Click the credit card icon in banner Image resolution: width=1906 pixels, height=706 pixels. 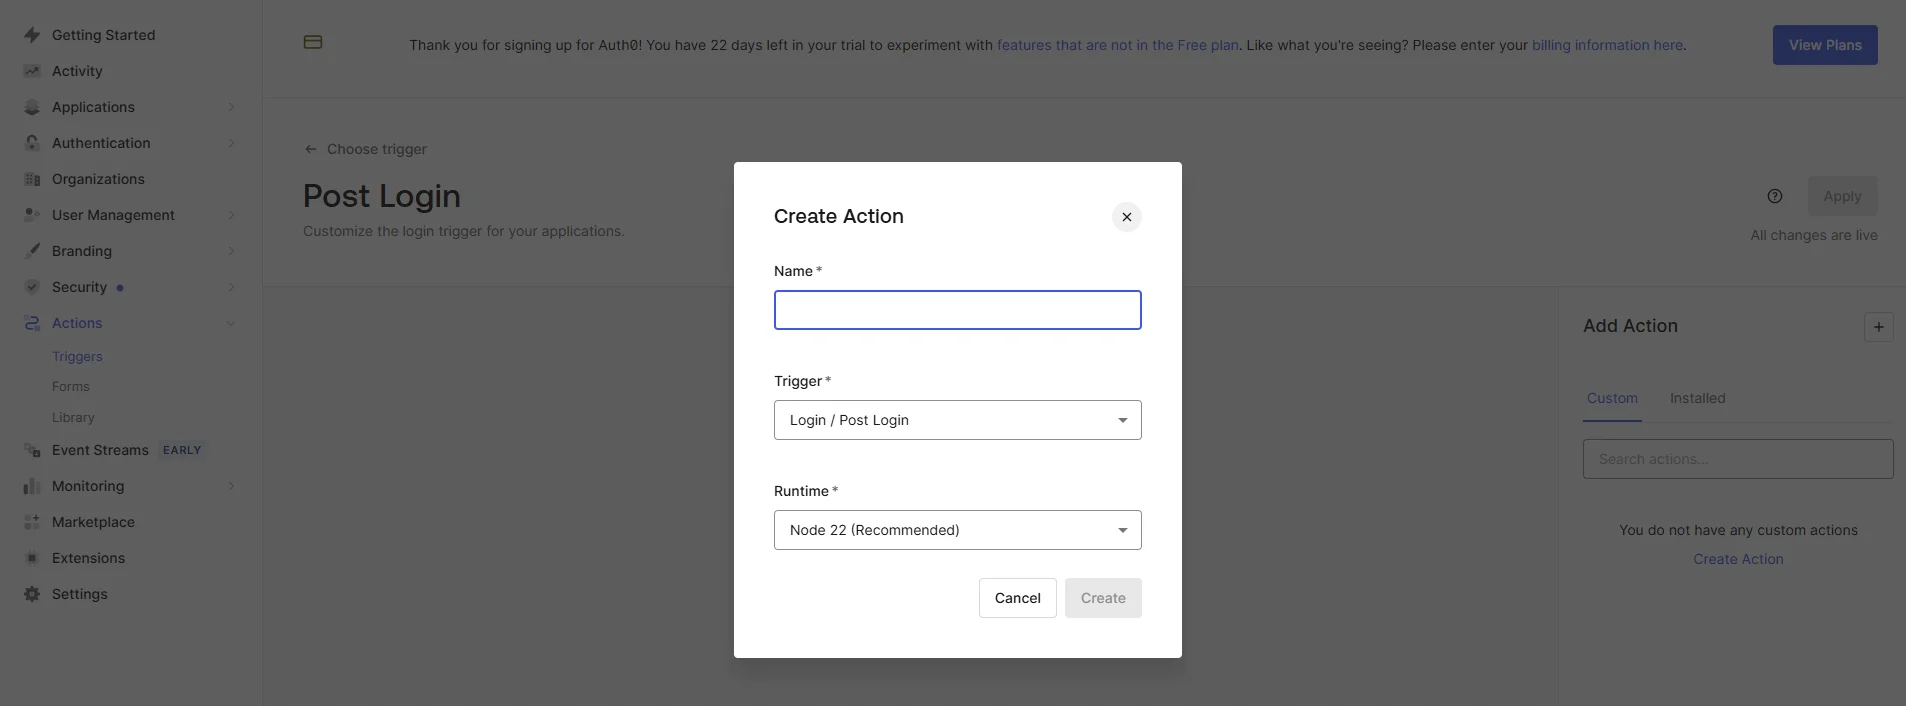coord(313,42)
